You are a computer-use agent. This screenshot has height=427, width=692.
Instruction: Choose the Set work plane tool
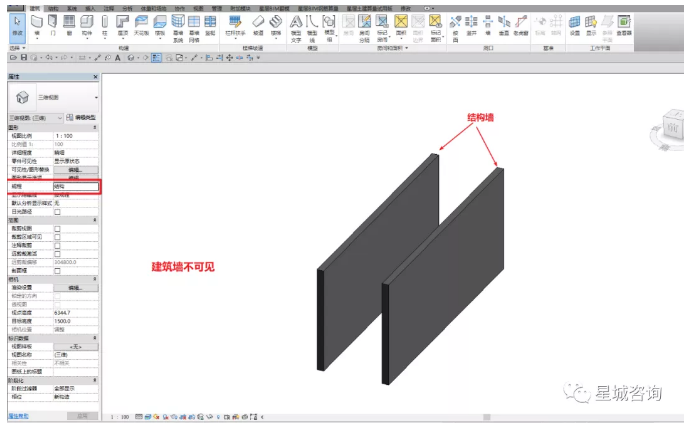(x=575, y=25)
